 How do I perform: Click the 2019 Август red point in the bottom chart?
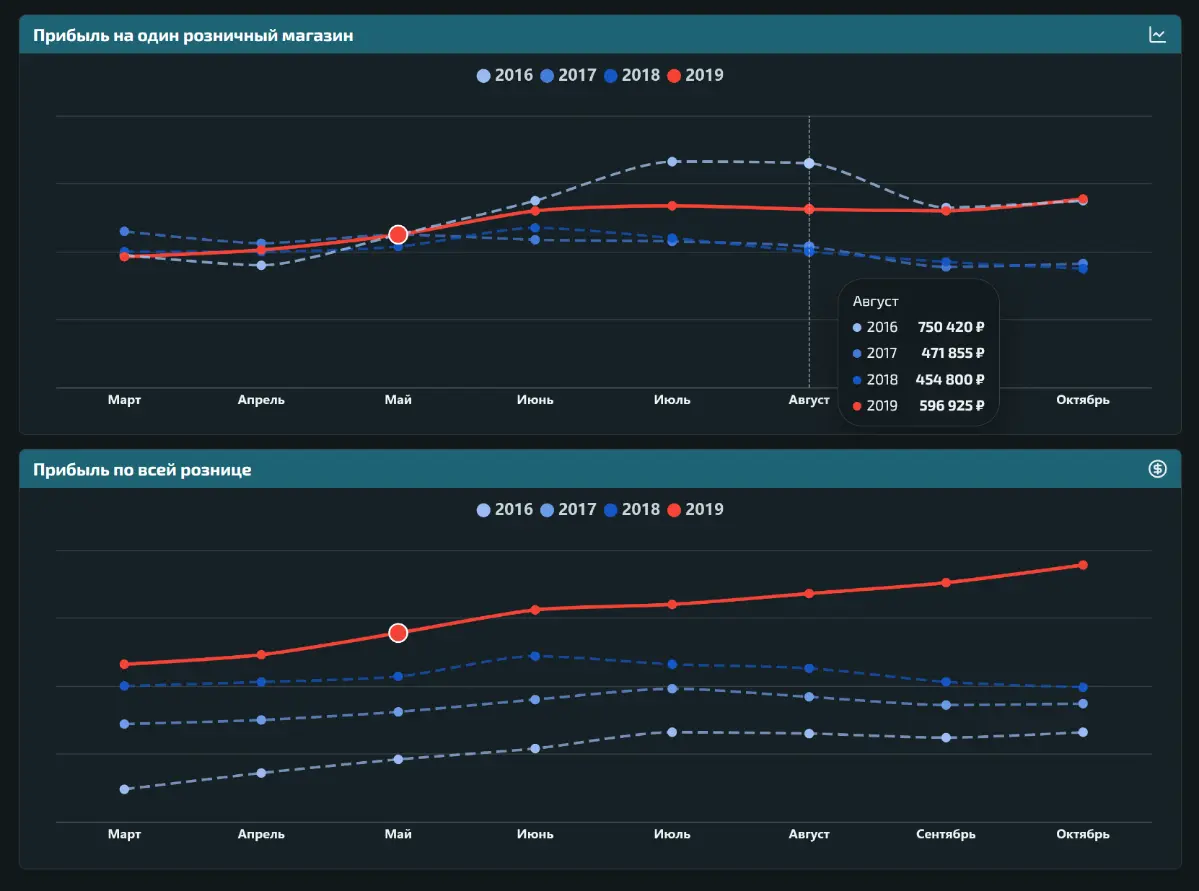click(x=809, y=593)
